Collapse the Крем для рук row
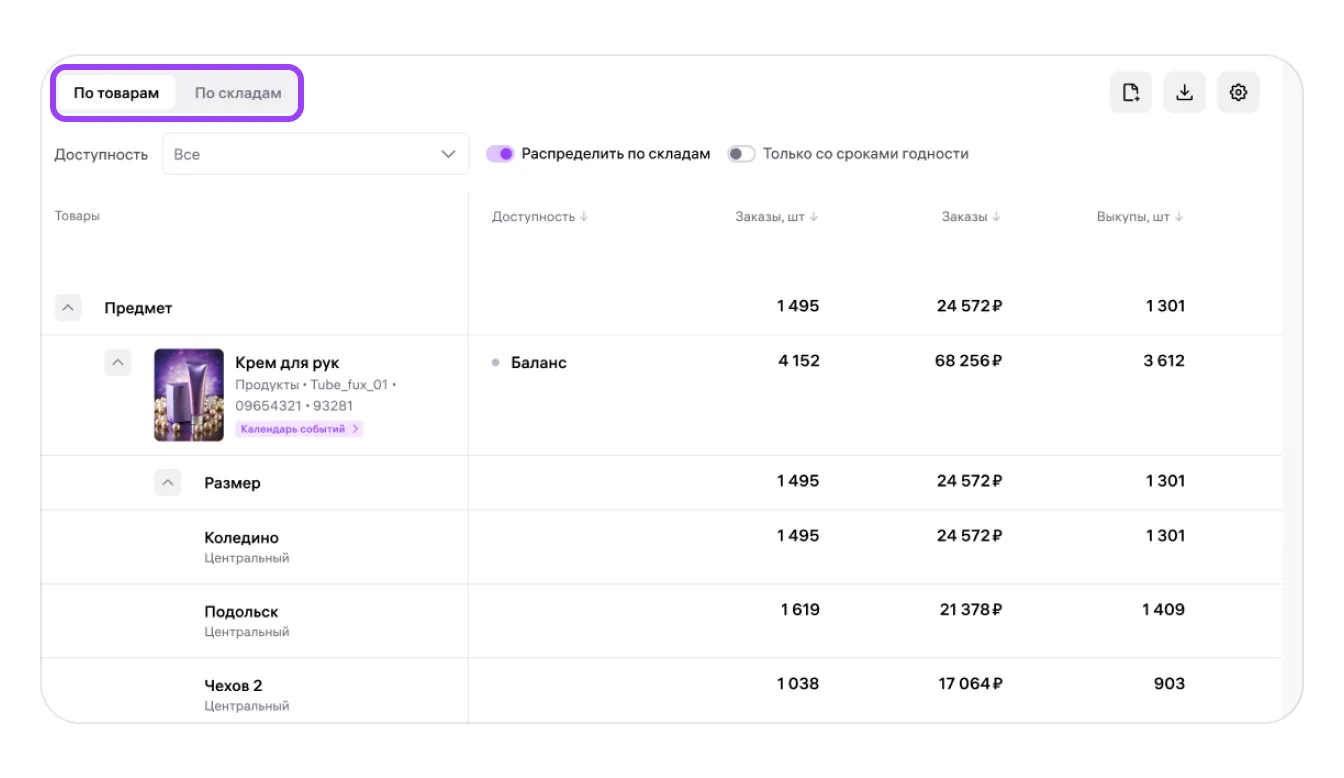The width and height of the screenshot is (1344, 778). (x=118, y=362)
